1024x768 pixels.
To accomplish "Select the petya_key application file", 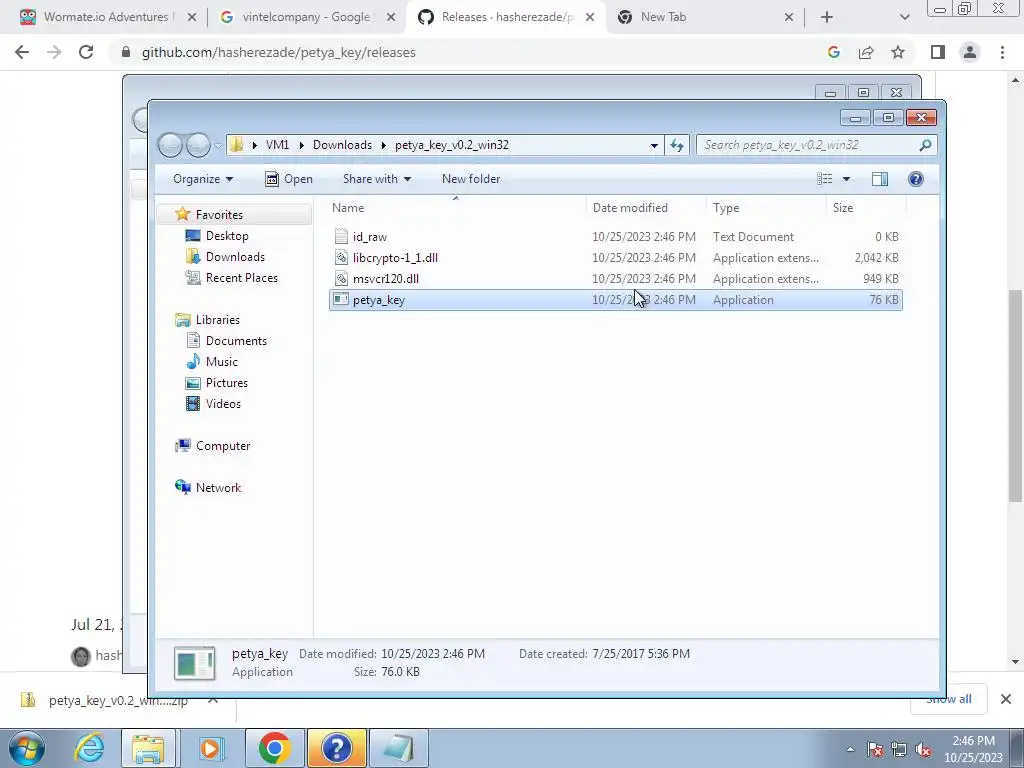I will [615, 300].
